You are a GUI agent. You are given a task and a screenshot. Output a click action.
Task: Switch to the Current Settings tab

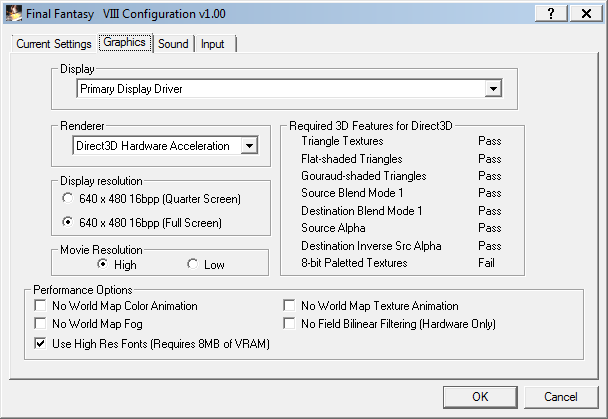point(54,44)
